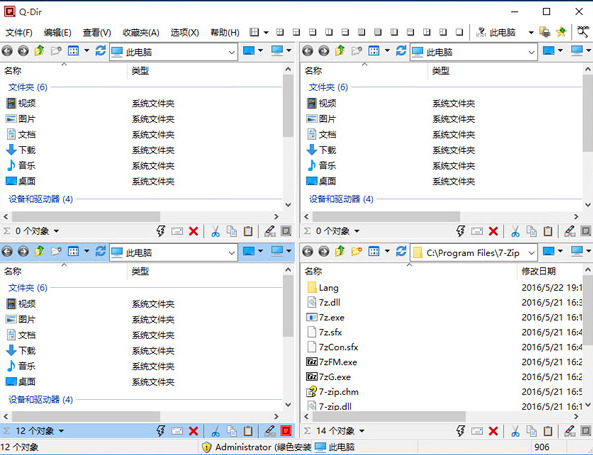Viewport: 593px width, 455px height.
Task: Click paste clipboard icon in top-right pane
Action: coord(548,231)
